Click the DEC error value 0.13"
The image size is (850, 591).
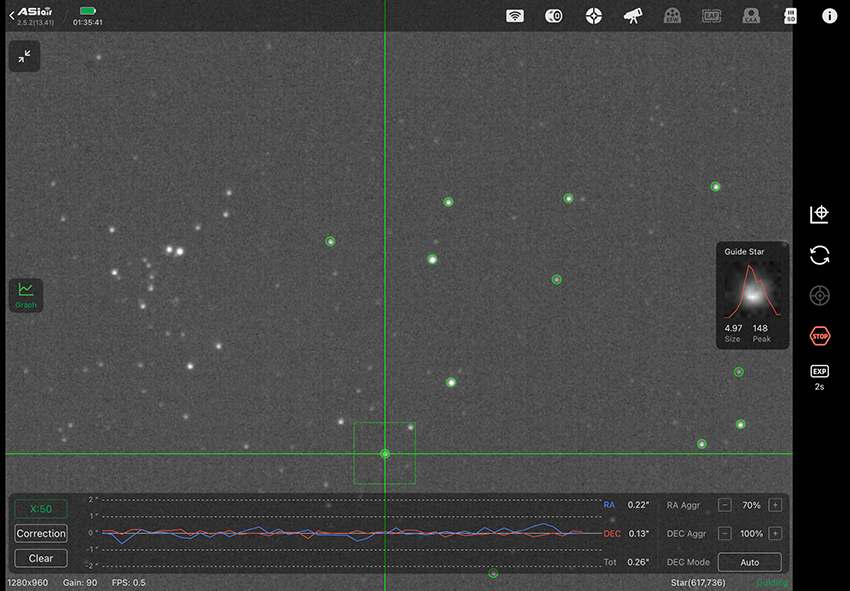click(x=638, y=534)
